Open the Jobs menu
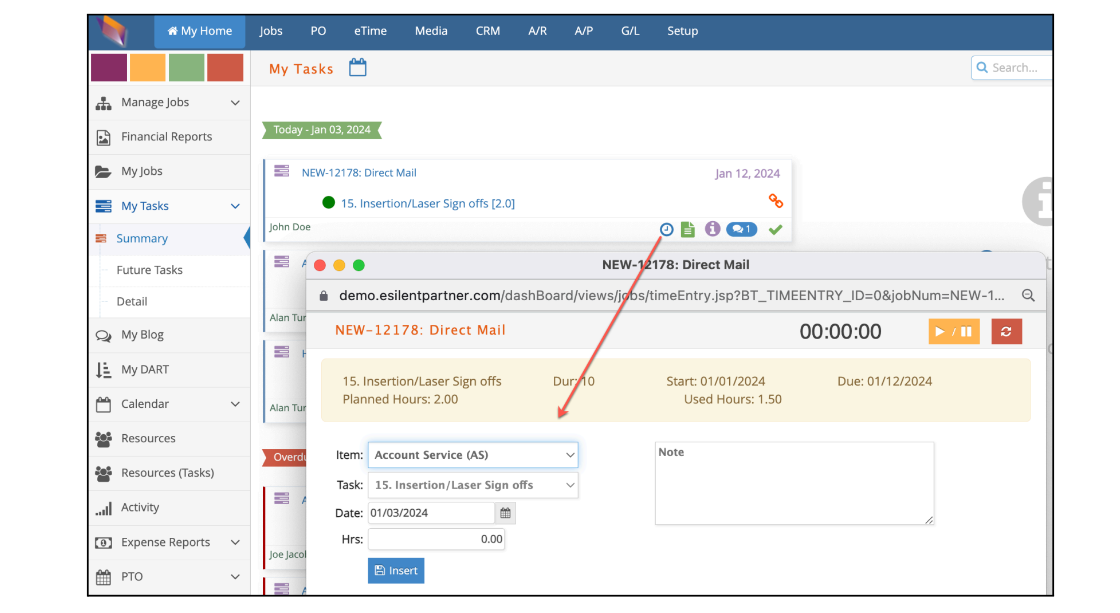Screen dimensions: 1120x613 pos(271,31)
